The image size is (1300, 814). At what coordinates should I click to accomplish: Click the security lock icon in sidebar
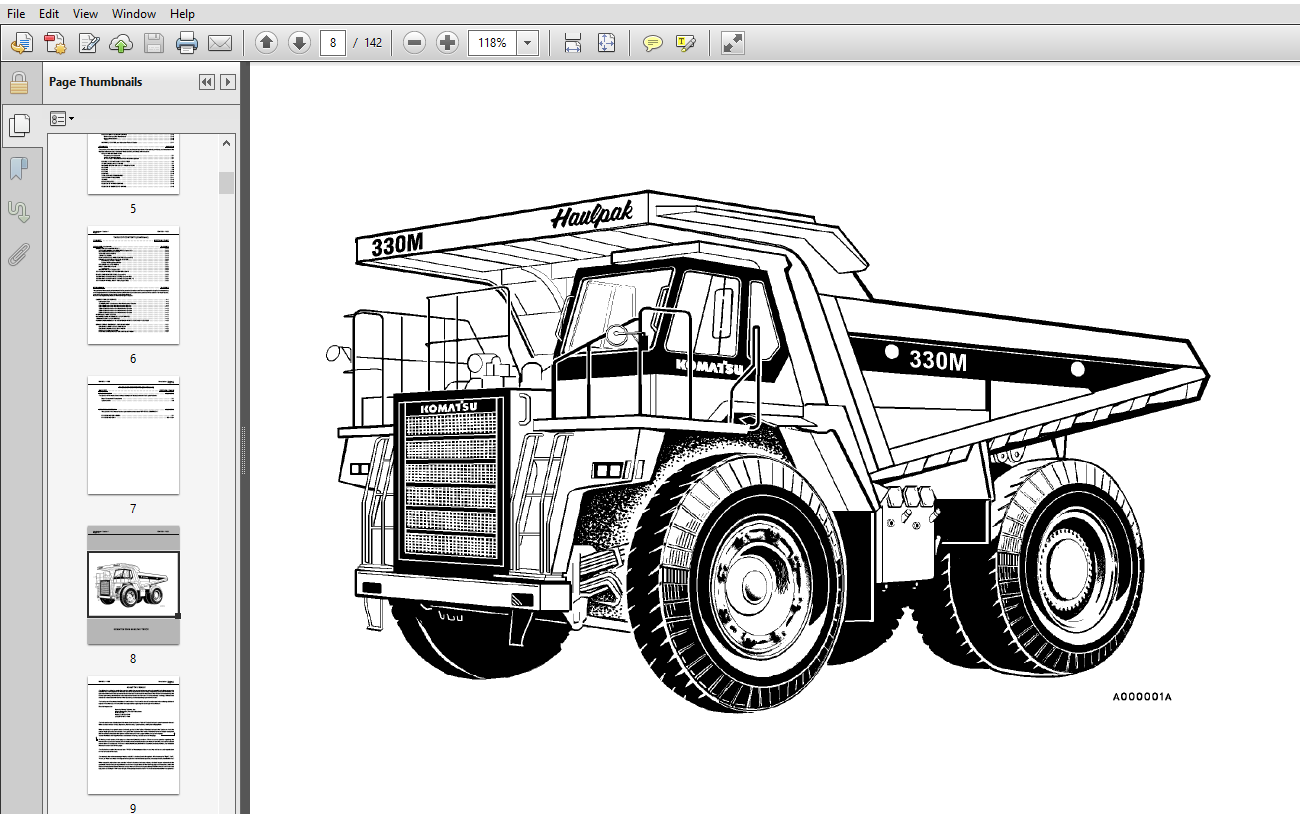[19, 82]
